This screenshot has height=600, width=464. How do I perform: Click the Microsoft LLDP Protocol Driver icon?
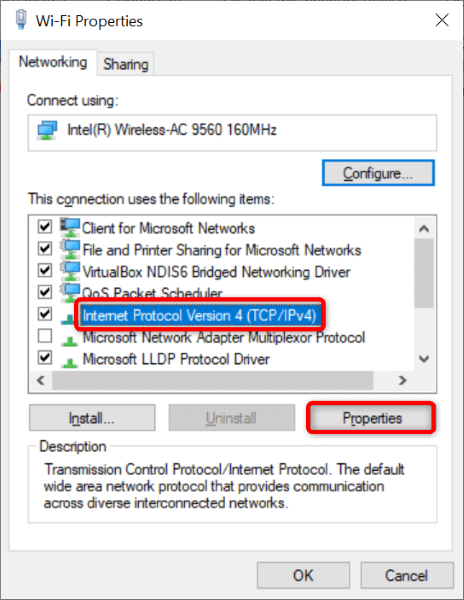[x=70, y=362]
